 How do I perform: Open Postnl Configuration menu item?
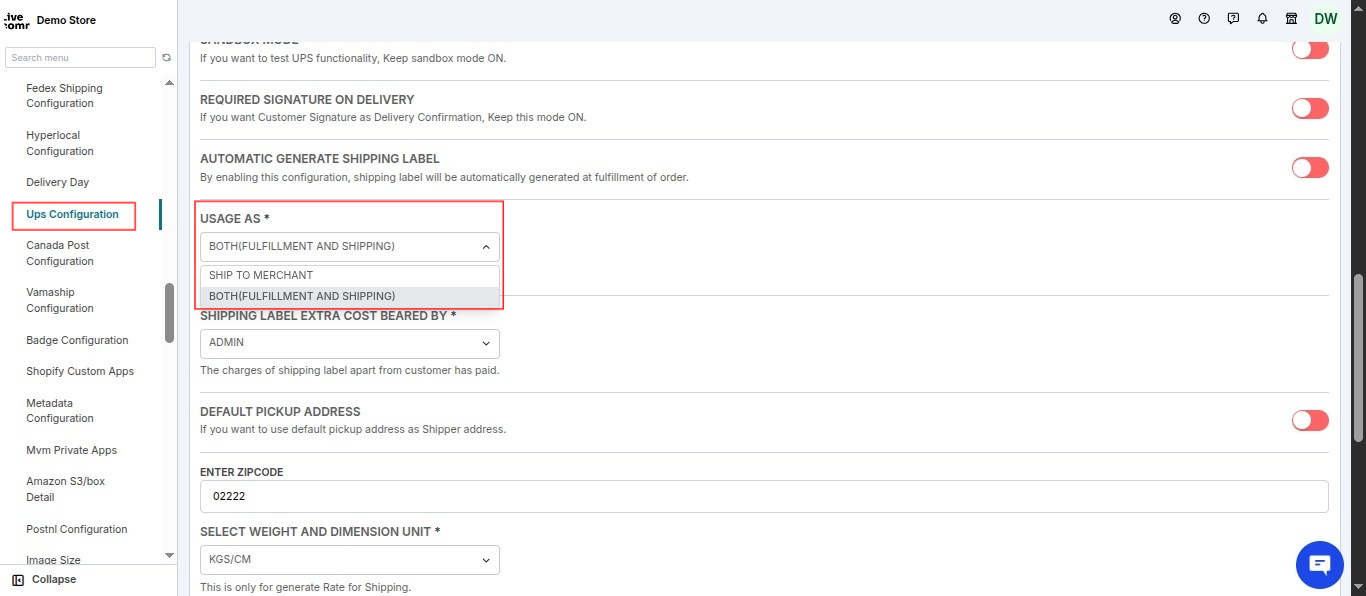tap(77, 529)
